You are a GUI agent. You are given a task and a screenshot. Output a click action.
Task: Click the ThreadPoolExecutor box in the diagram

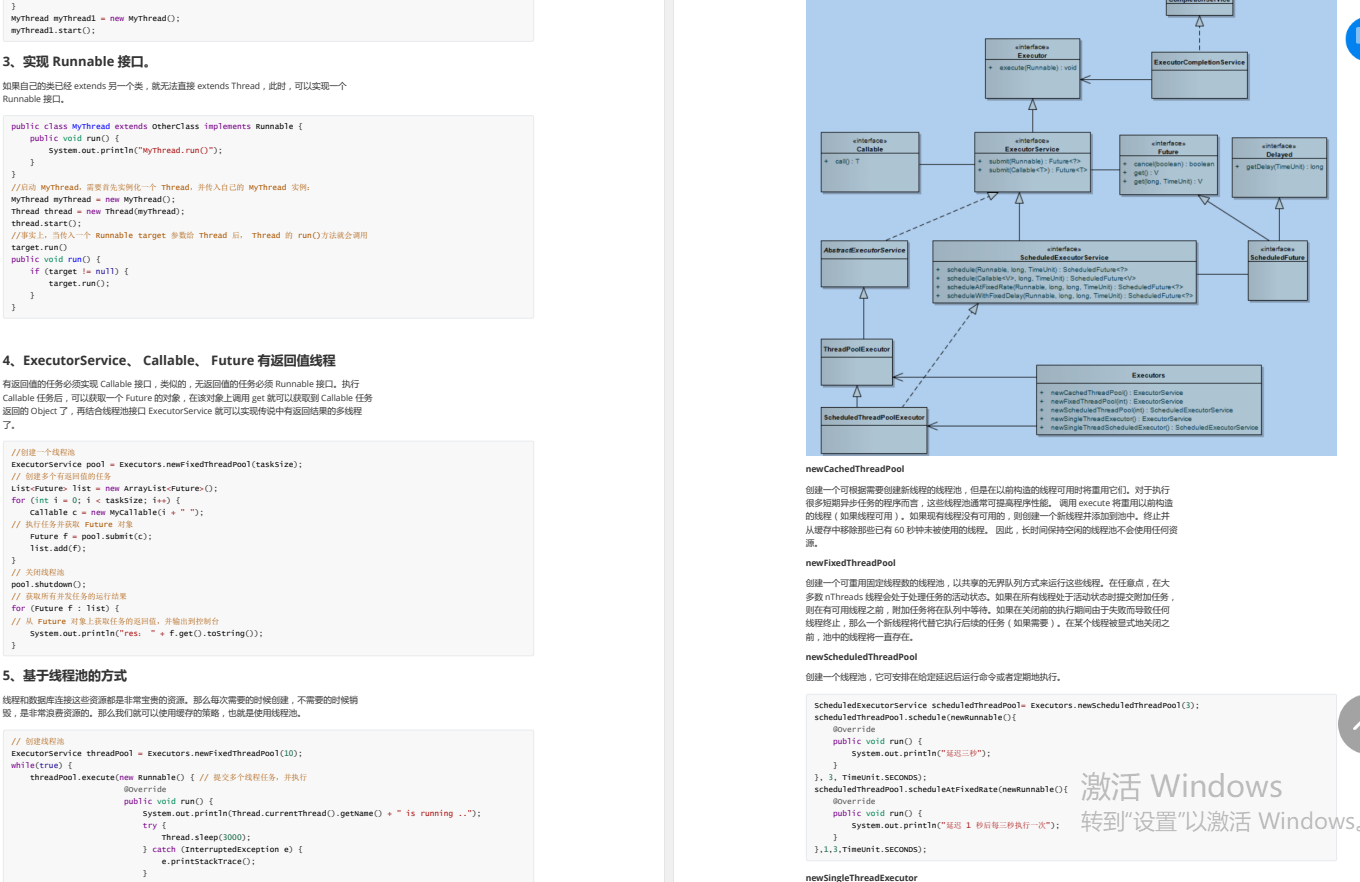(x=856, y=363)
